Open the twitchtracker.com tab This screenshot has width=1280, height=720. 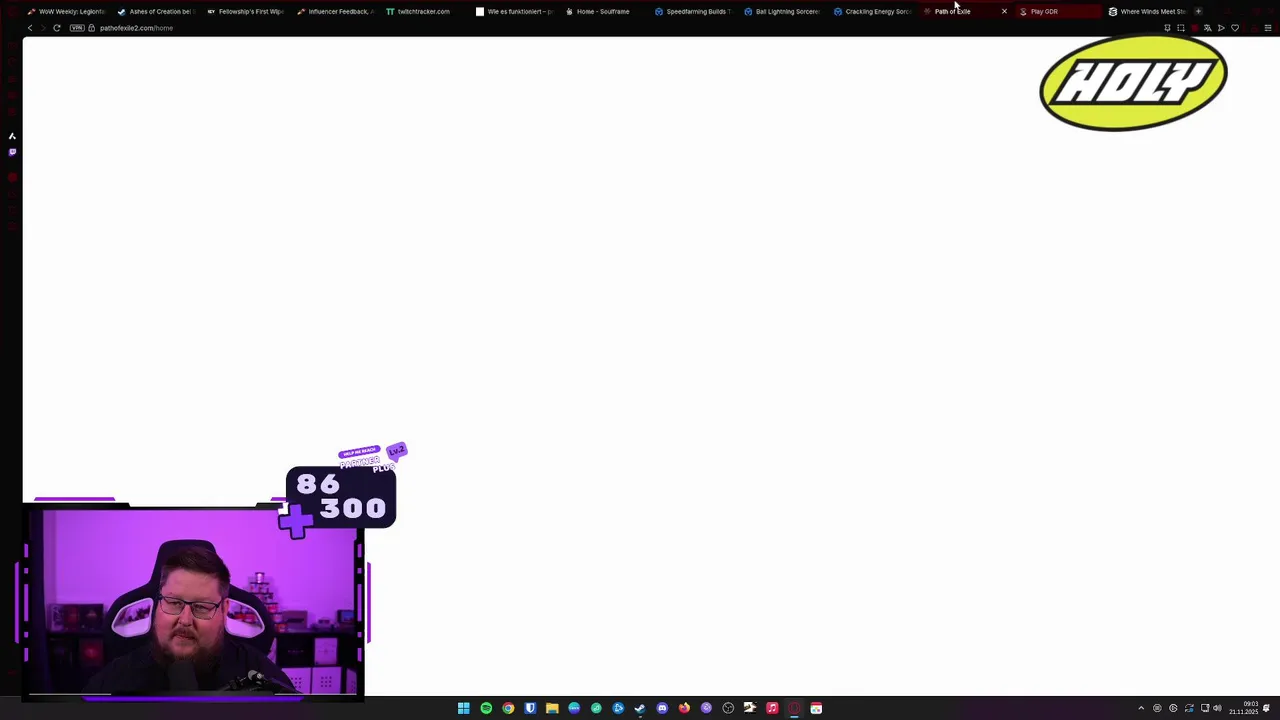point(424,11)
